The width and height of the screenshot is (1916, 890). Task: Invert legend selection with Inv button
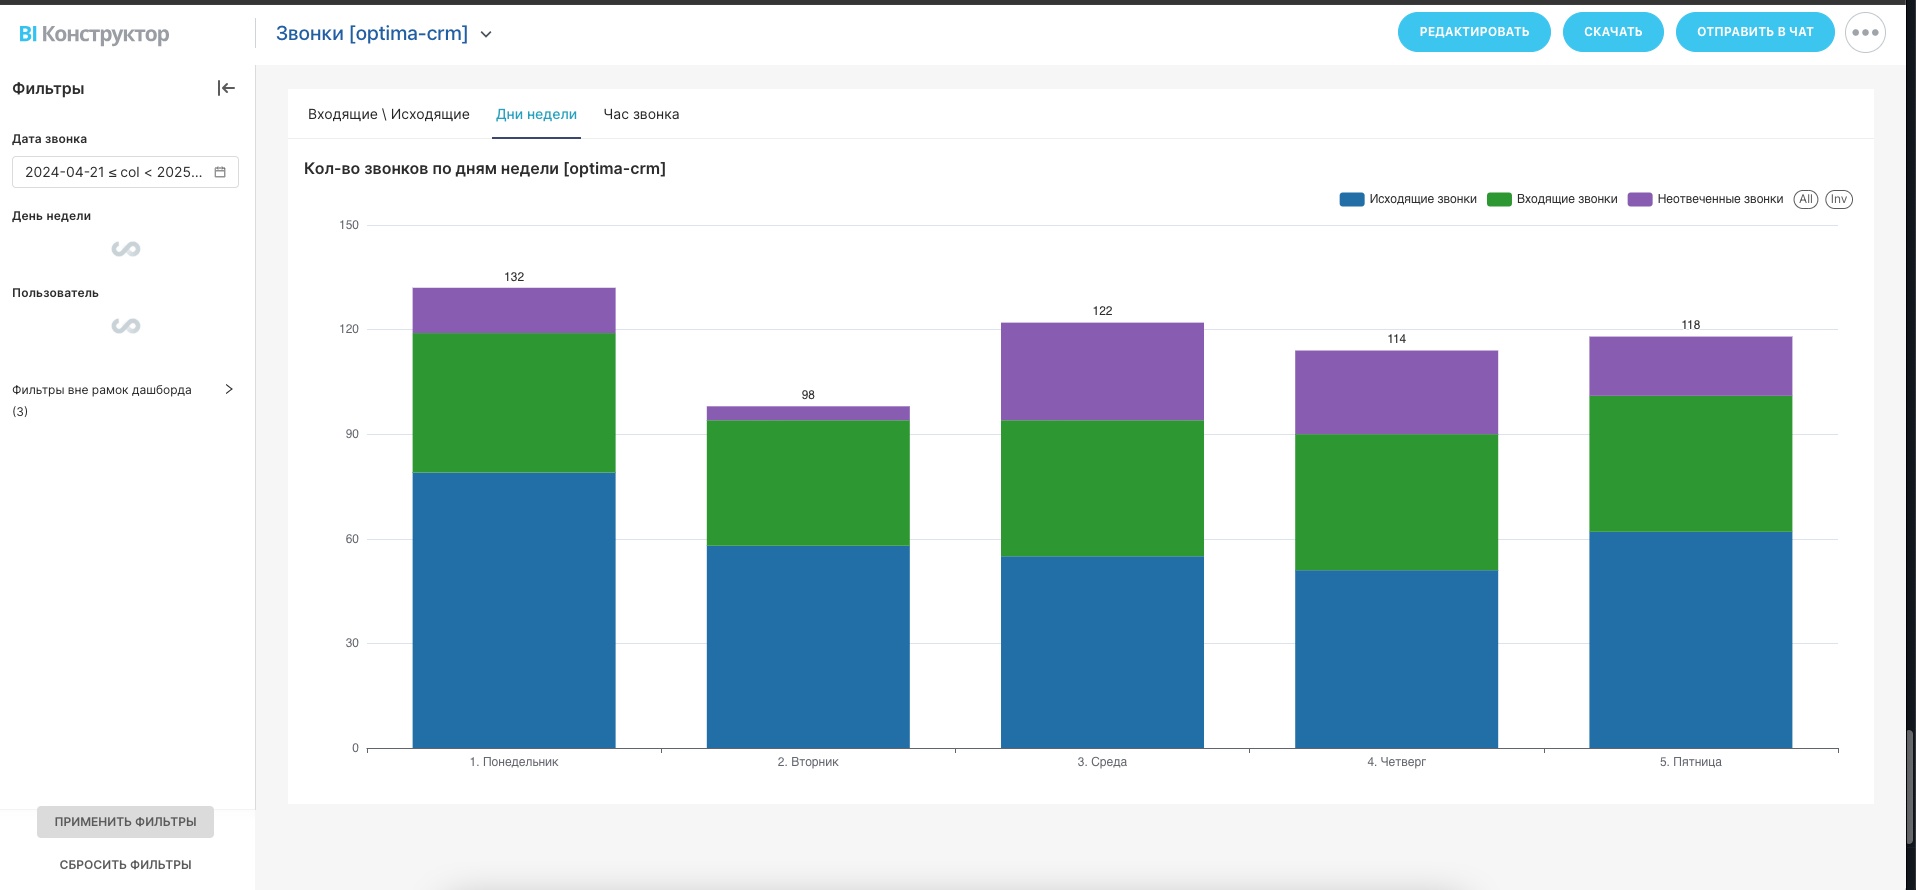[1838, 199]
